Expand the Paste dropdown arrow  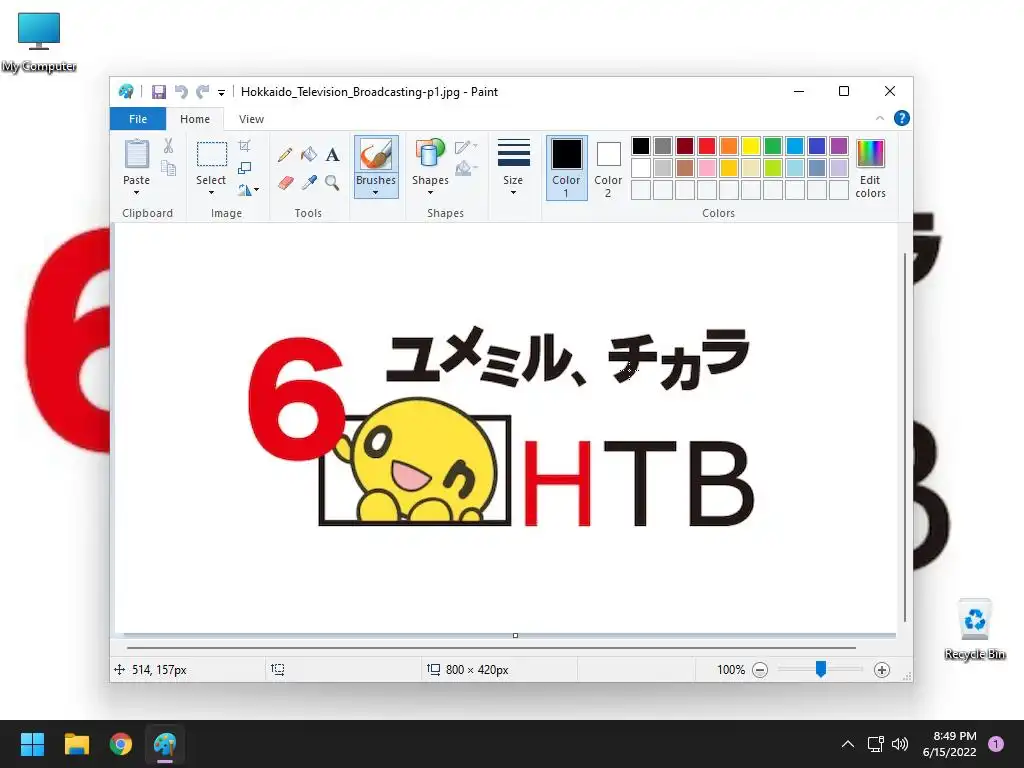pyautogui.click(x=136, y=193)
